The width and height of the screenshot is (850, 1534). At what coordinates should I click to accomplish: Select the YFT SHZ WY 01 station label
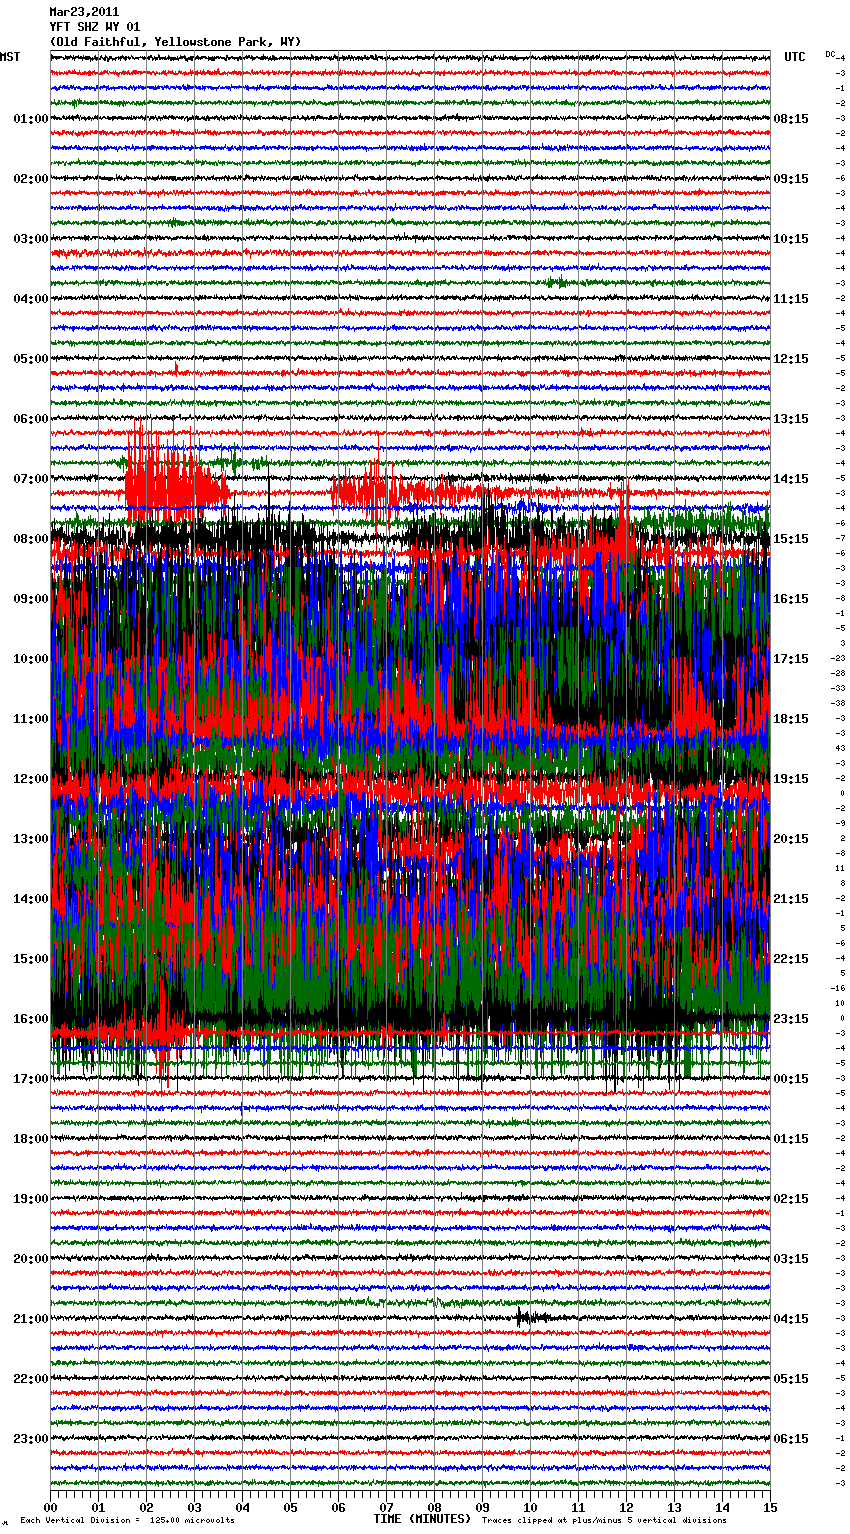95,27
